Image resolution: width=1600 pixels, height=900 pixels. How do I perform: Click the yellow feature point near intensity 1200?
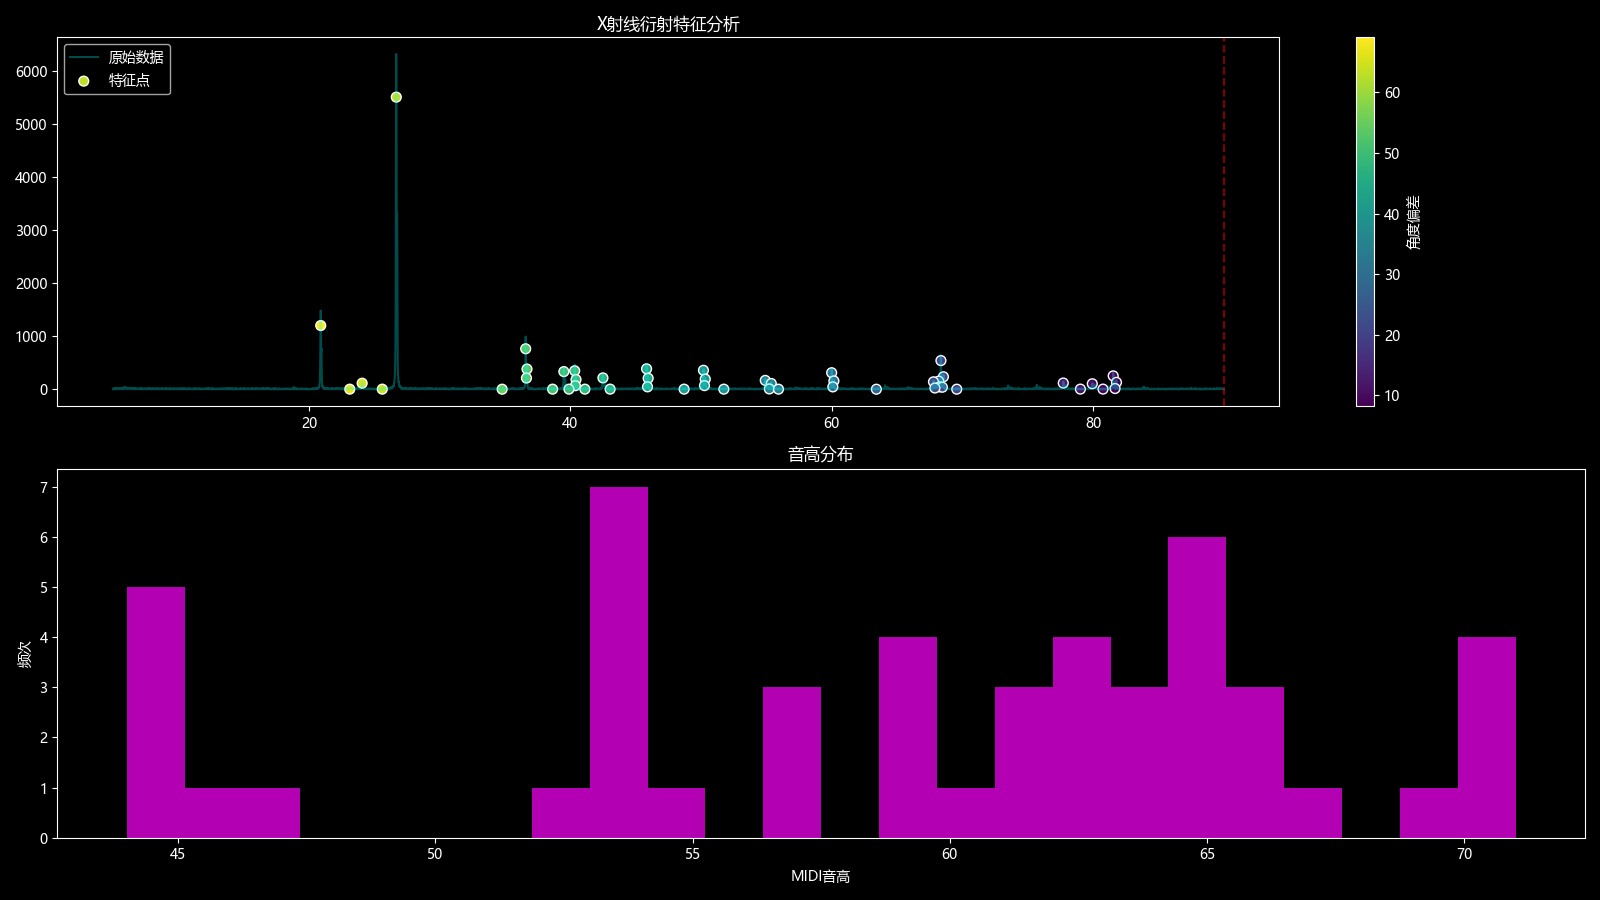pyautogui.click(x=320, y=325)
